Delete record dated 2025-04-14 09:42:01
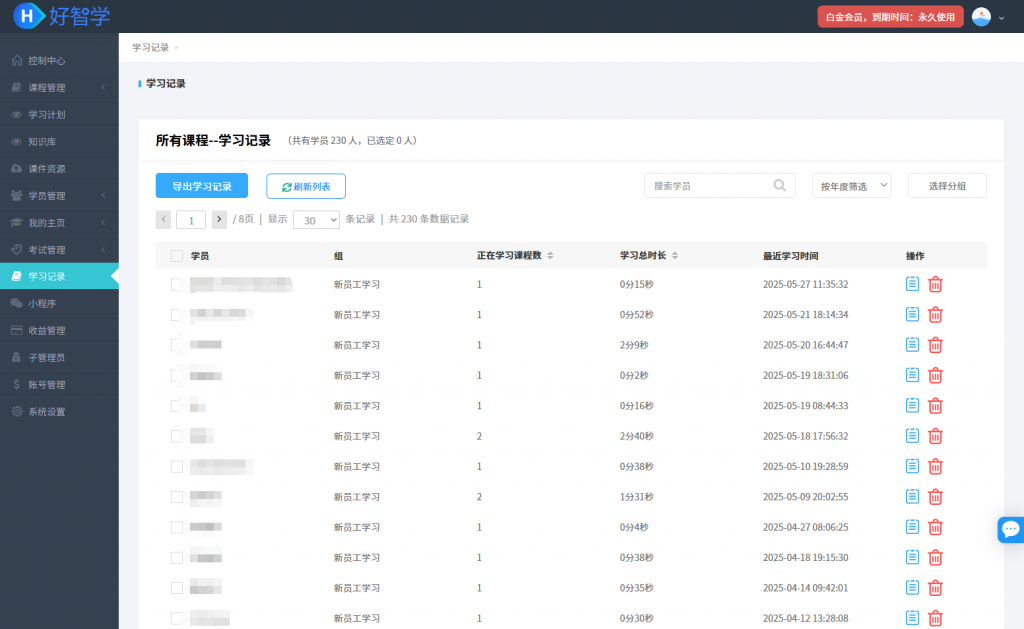 click(x=935, y=588)
